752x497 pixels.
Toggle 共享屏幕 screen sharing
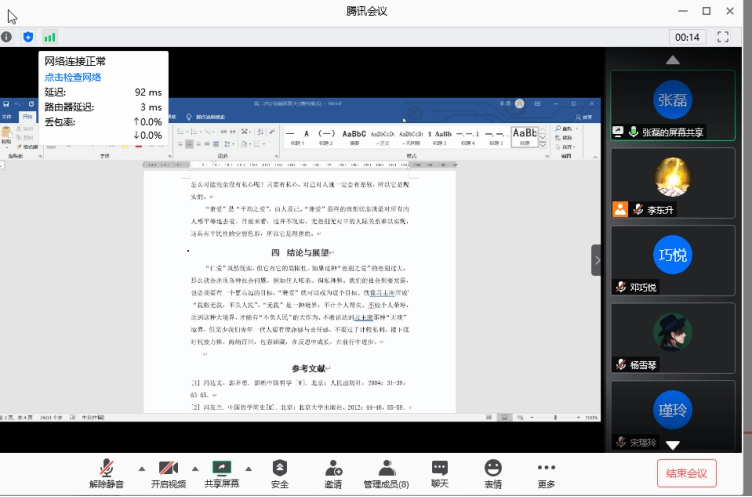(x=222, y=473)
